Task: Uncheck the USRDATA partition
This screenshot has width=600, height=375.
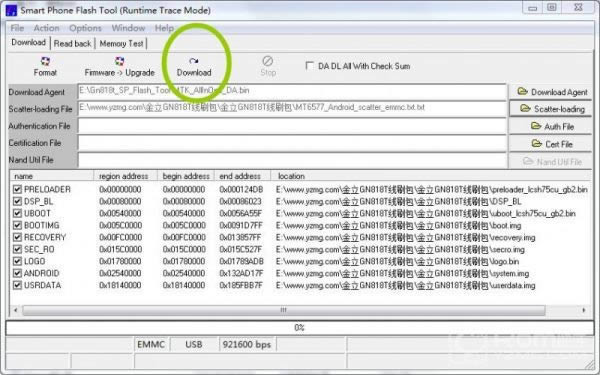Action: point(17,285)
